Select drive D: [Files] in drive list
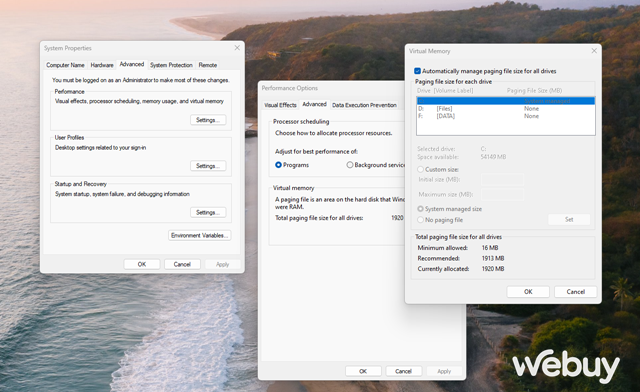 506,109
